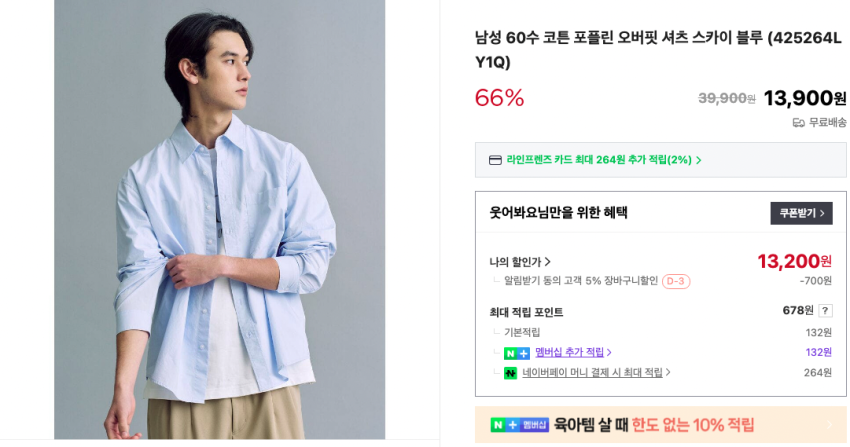Click the arrow at the right end of the 육아템 banner
This screenshot has height=447, width=850.
828,425
